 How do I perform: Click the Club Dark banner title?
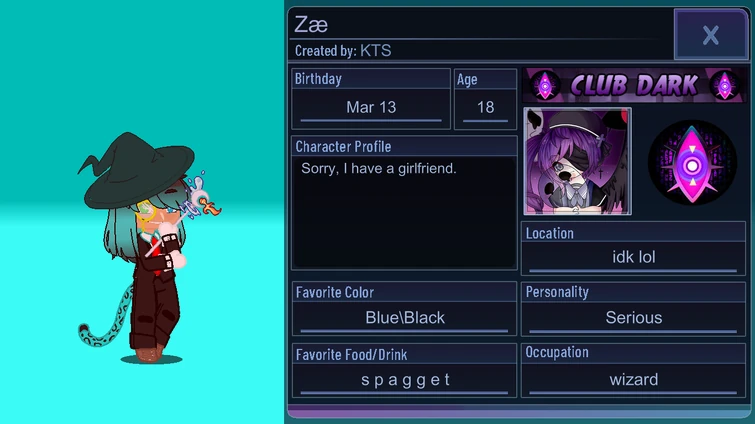(x=634, y=86)
